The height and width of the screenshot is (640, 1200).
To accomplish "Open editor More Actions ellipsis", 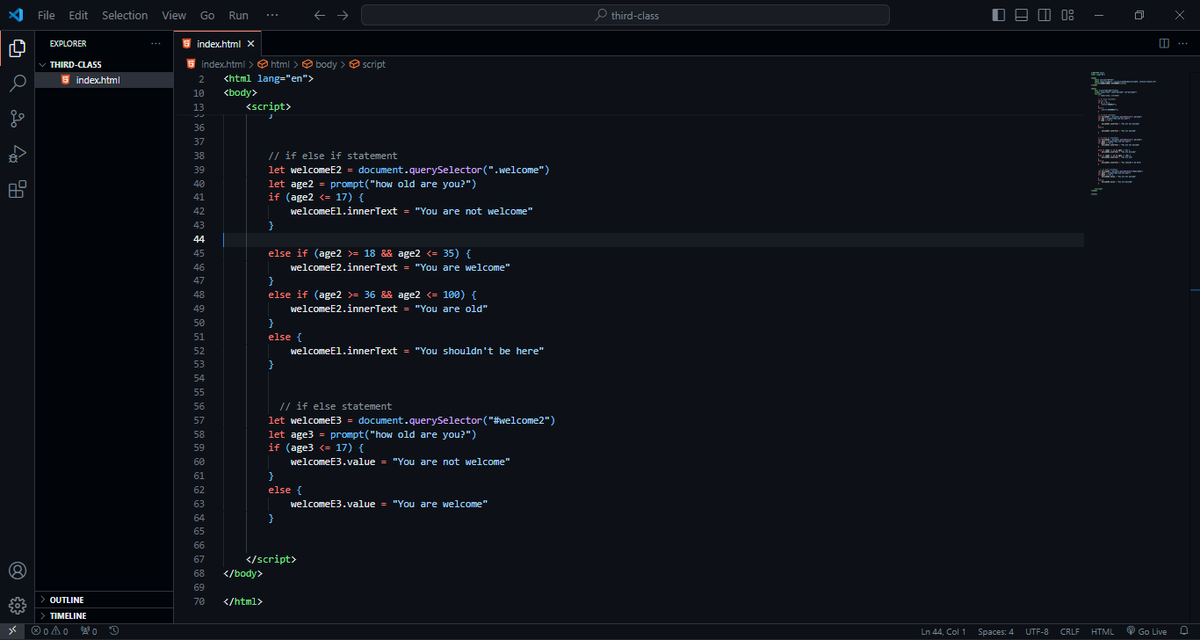I will (x=1184, y=44).
